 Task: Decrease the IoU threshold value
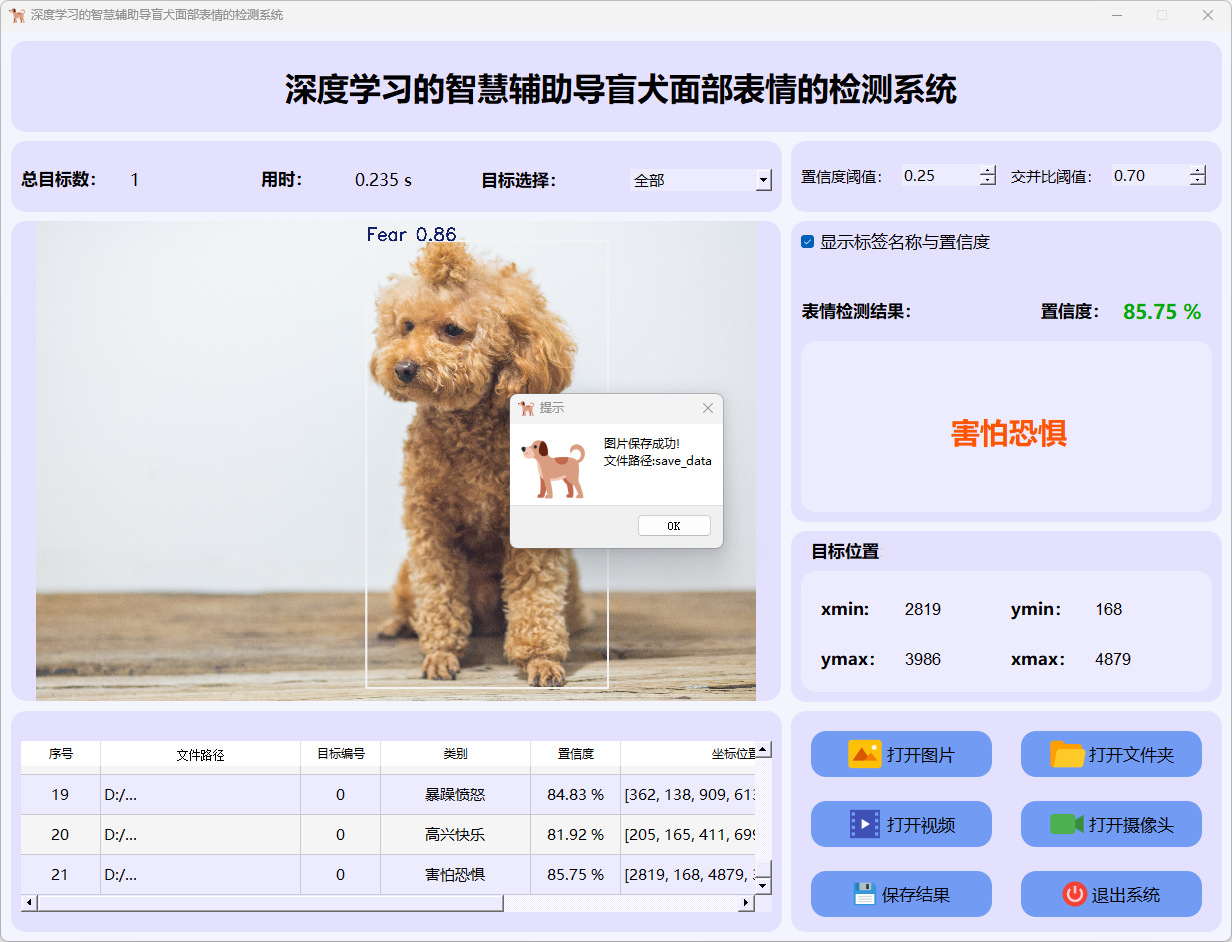point(1198,181)
